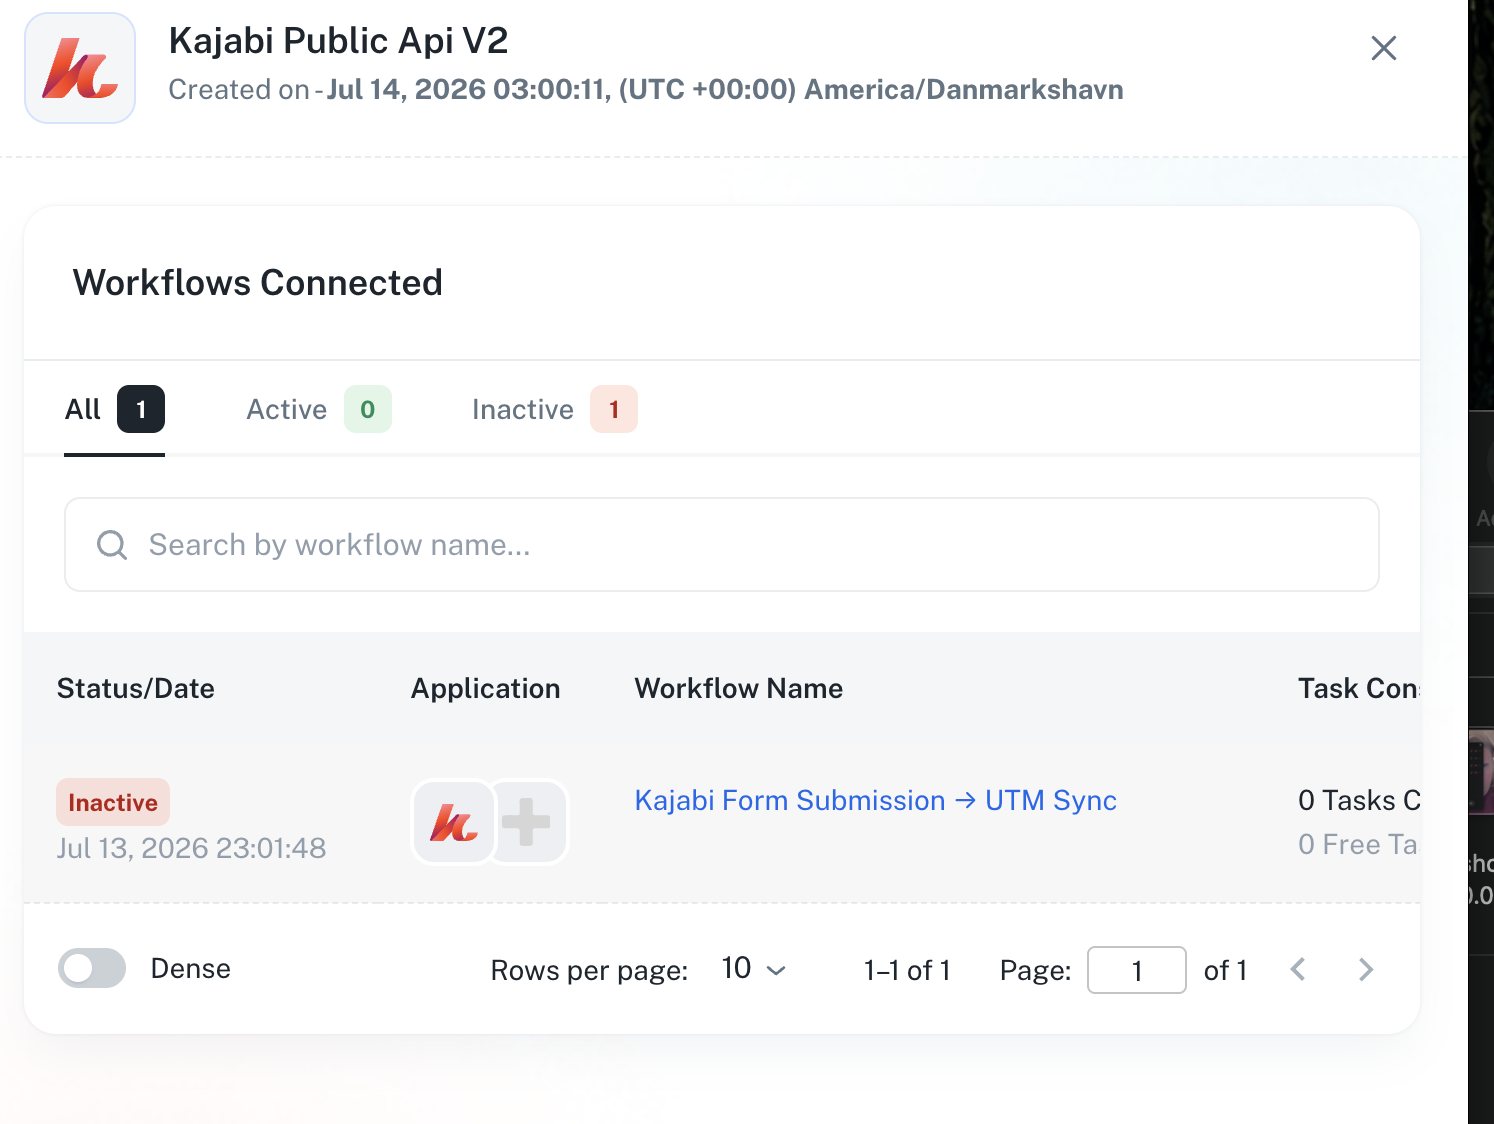The image size is (1494, 1124).
Task: Switch to the Inactive tab
Action: 554,409
